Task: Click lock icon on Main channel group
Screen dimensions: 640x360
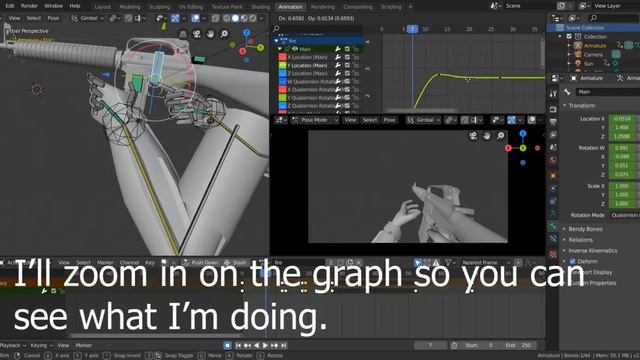Action: 356,49
